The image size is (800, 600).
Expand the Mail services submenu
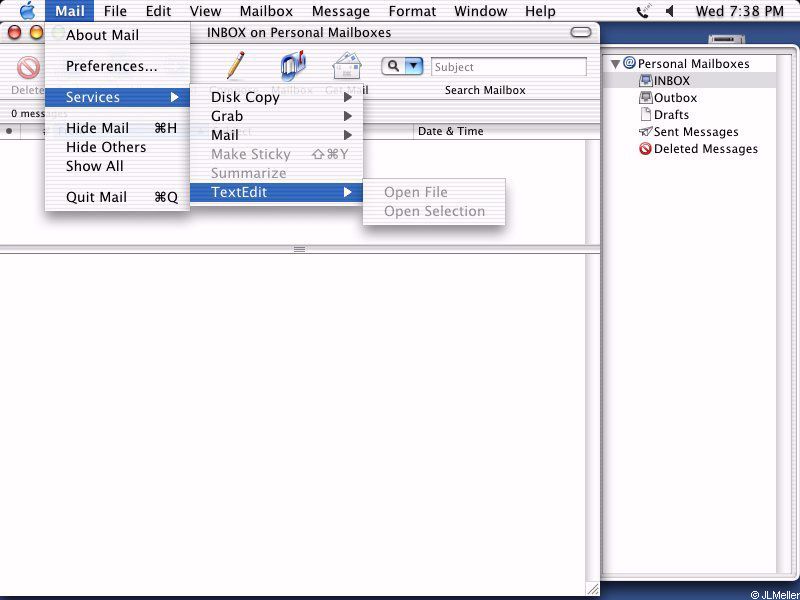[277, 135]
